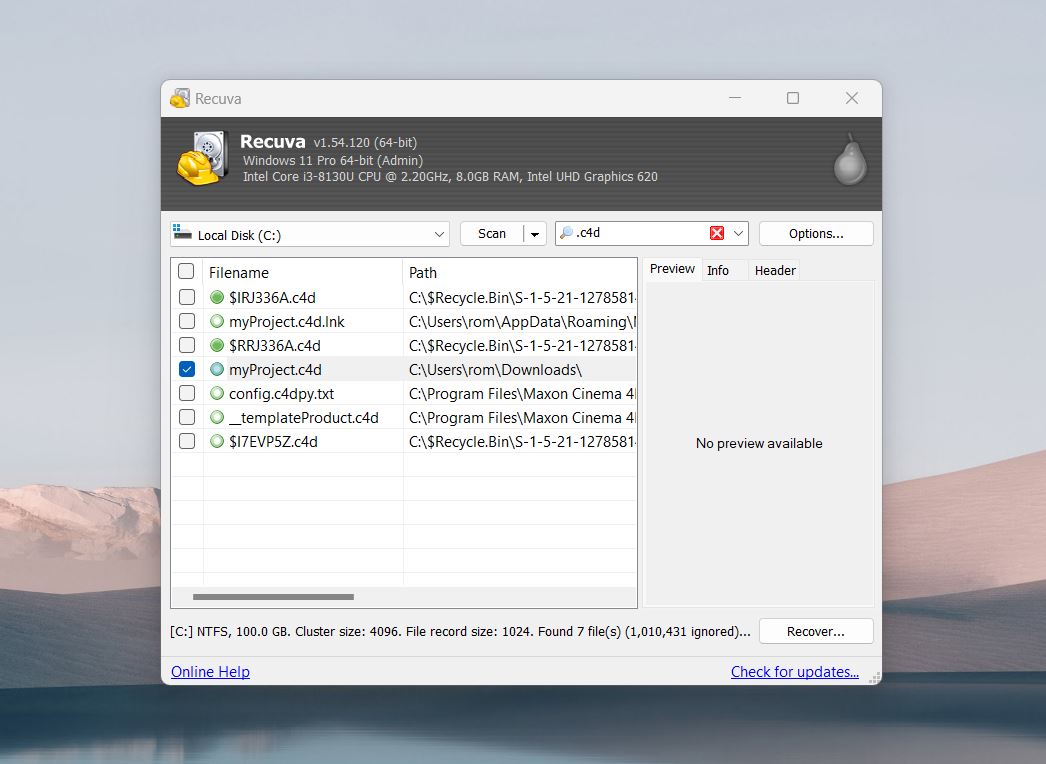Viewport: 1046px width, 764px height.
Task: Select the $I7EVP5Z.c4d filename
Action: [273, 442]
